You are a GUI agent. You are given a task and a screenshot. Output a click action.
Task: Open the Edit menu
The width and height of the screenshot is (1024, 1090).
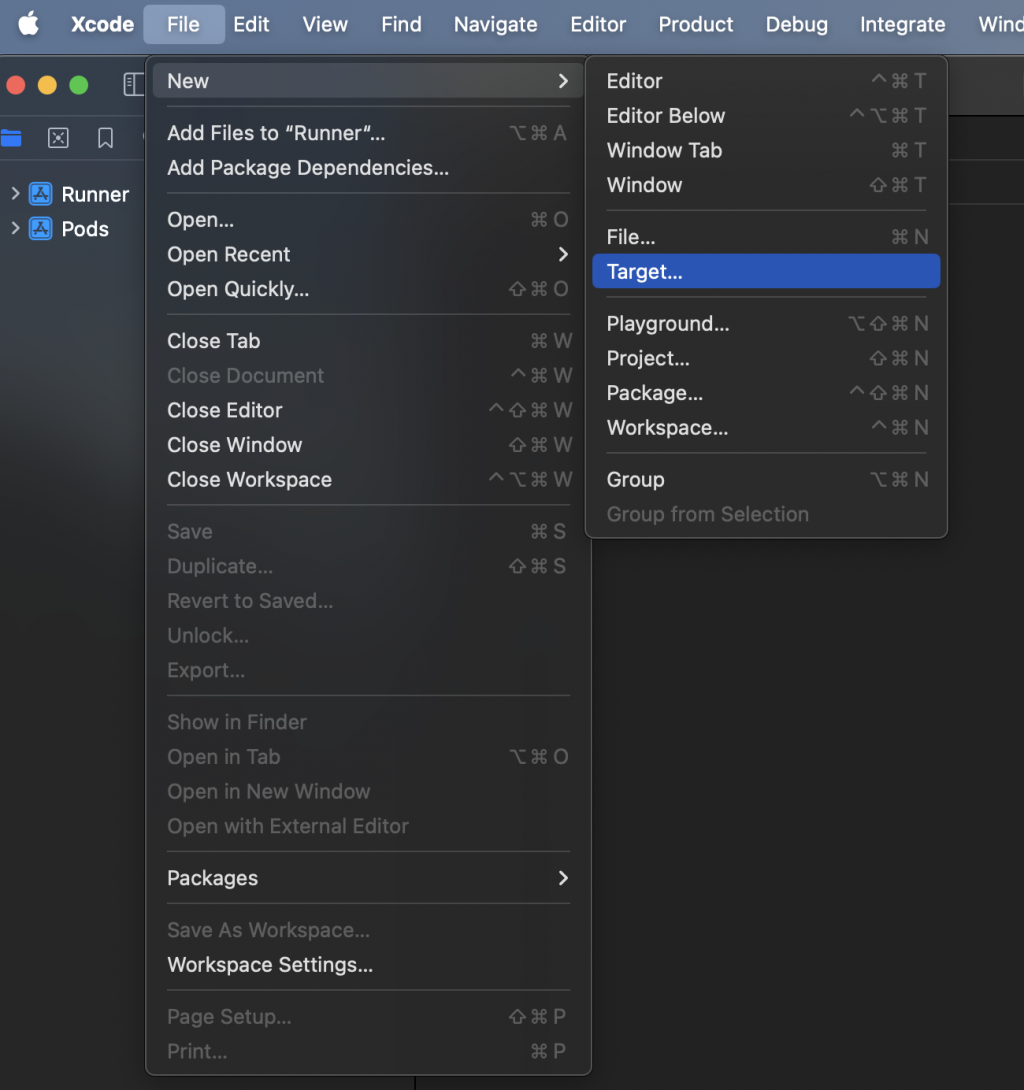pos(251,24)
